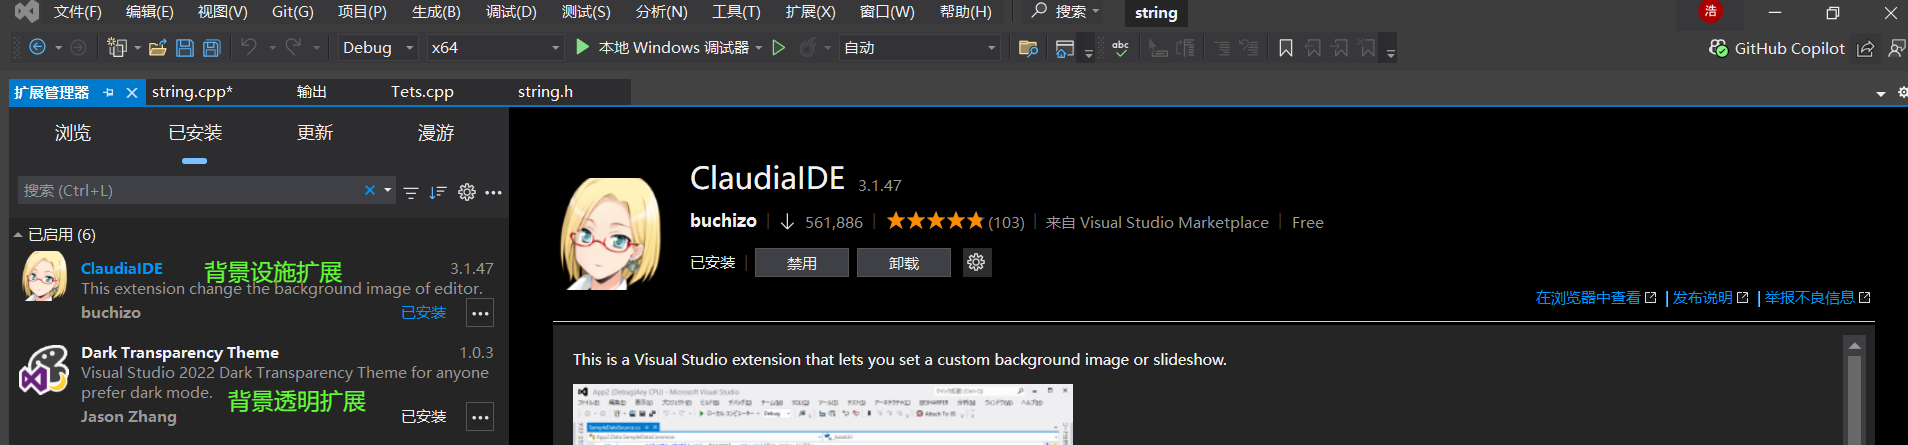Switch to the 输出 tab
The height and width of the screenshot is (445, 1908).
click(312, 91)
